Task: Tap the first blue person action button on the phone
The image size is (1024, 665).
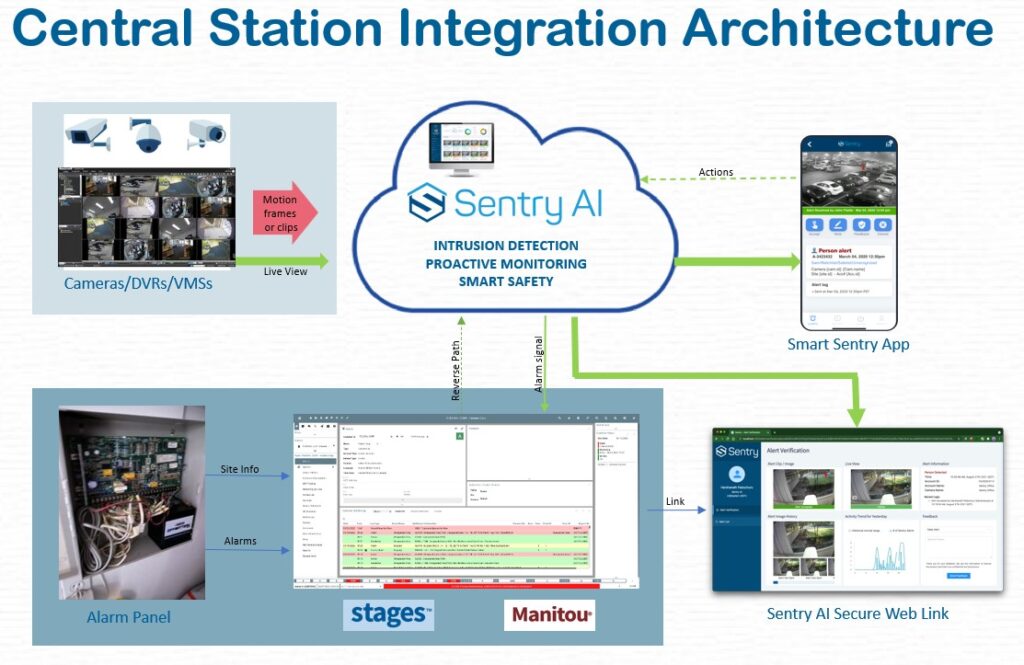Action: tap(814, 225)
